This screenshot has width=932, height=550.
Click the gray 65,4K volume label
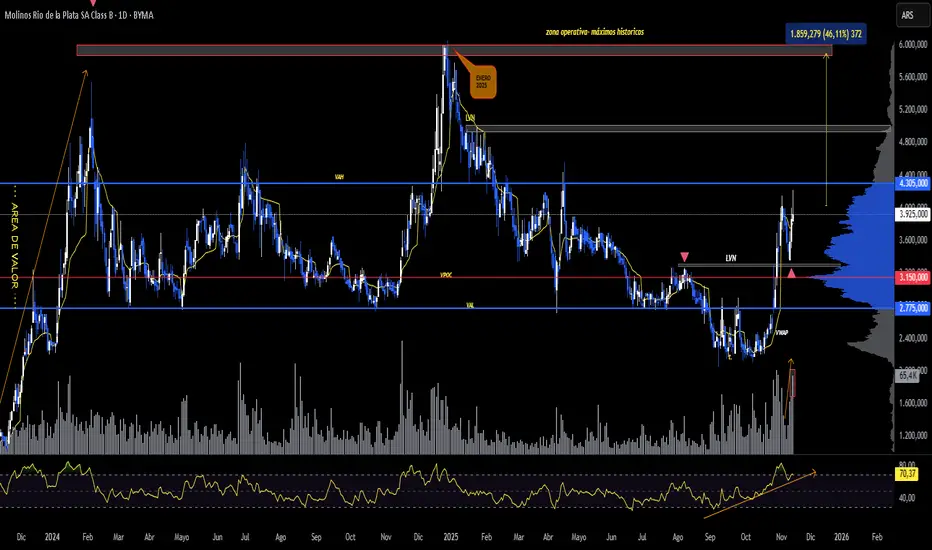(908, 376)
